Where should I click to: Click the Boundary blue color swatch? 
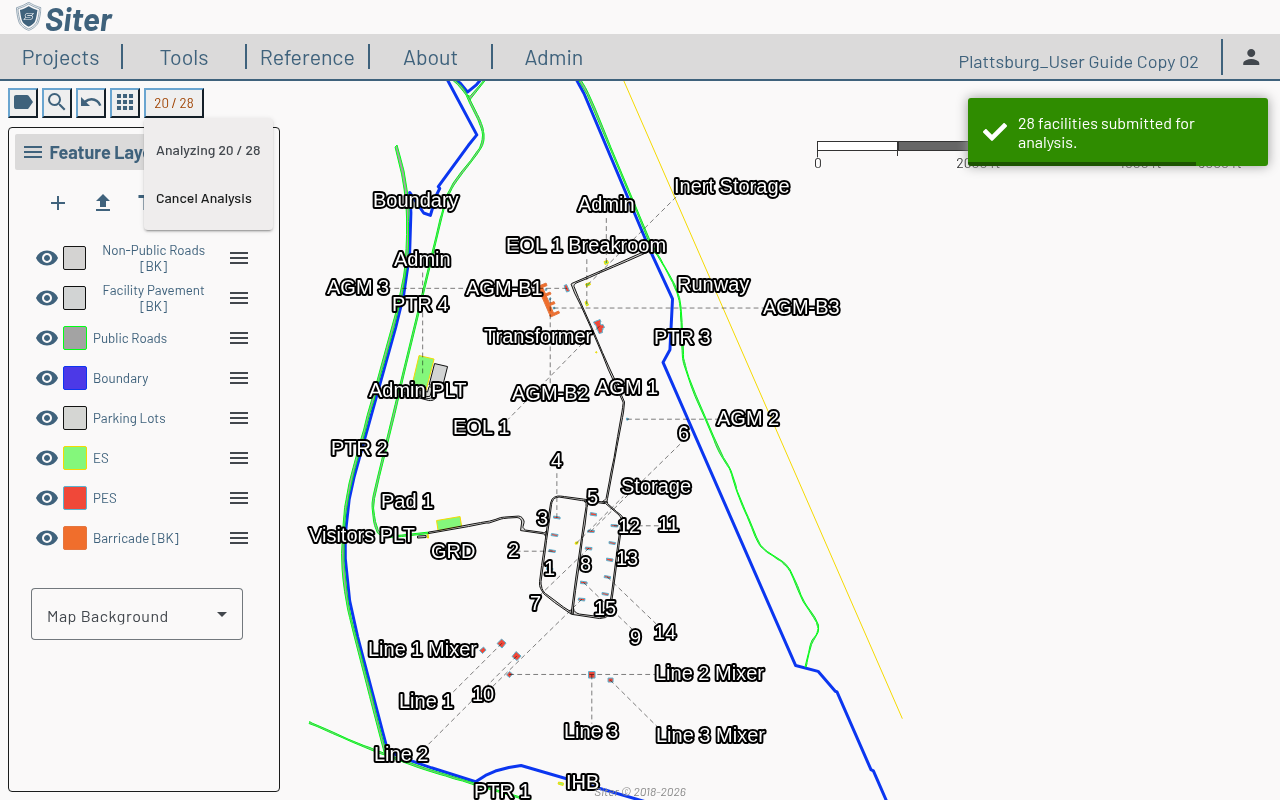75,378
